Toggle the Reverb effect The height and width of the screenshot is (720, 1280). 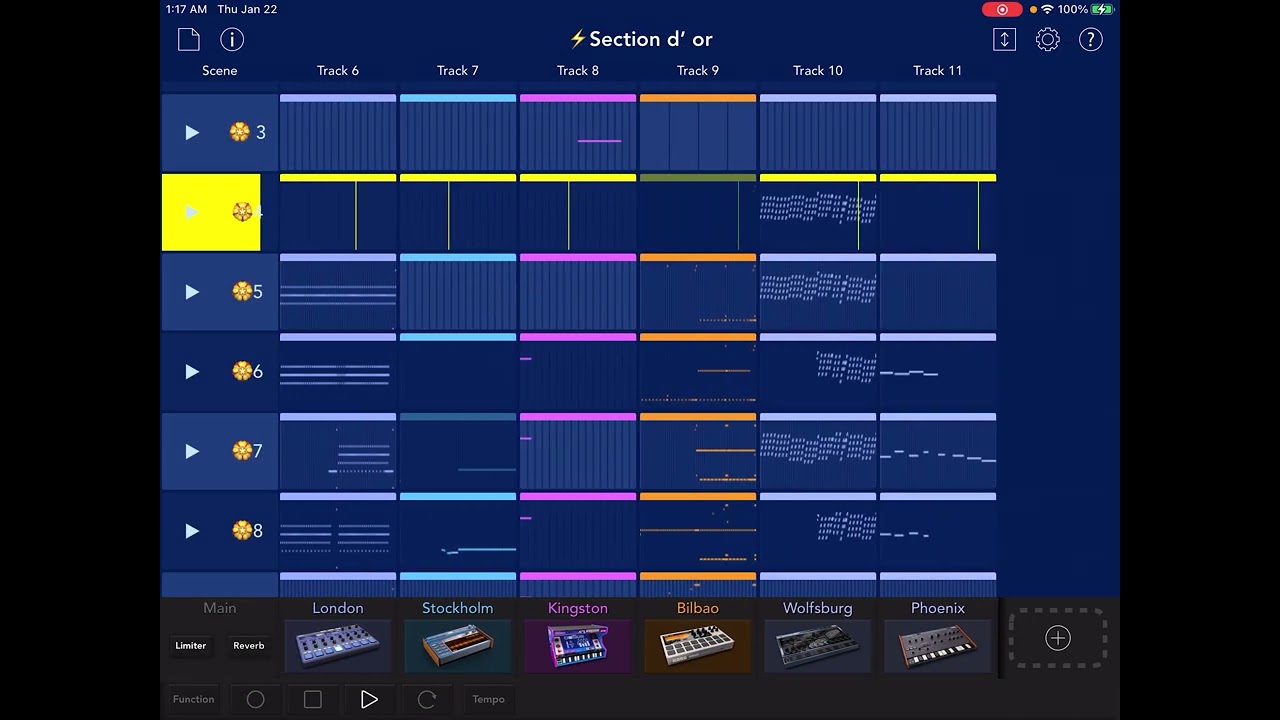click(x=249, y=646)
